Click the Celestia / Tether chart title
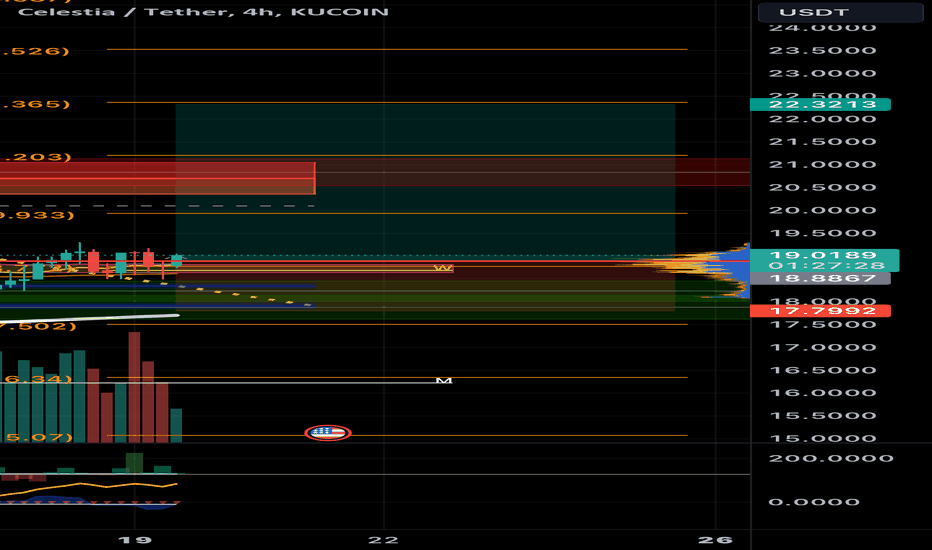 203,12
